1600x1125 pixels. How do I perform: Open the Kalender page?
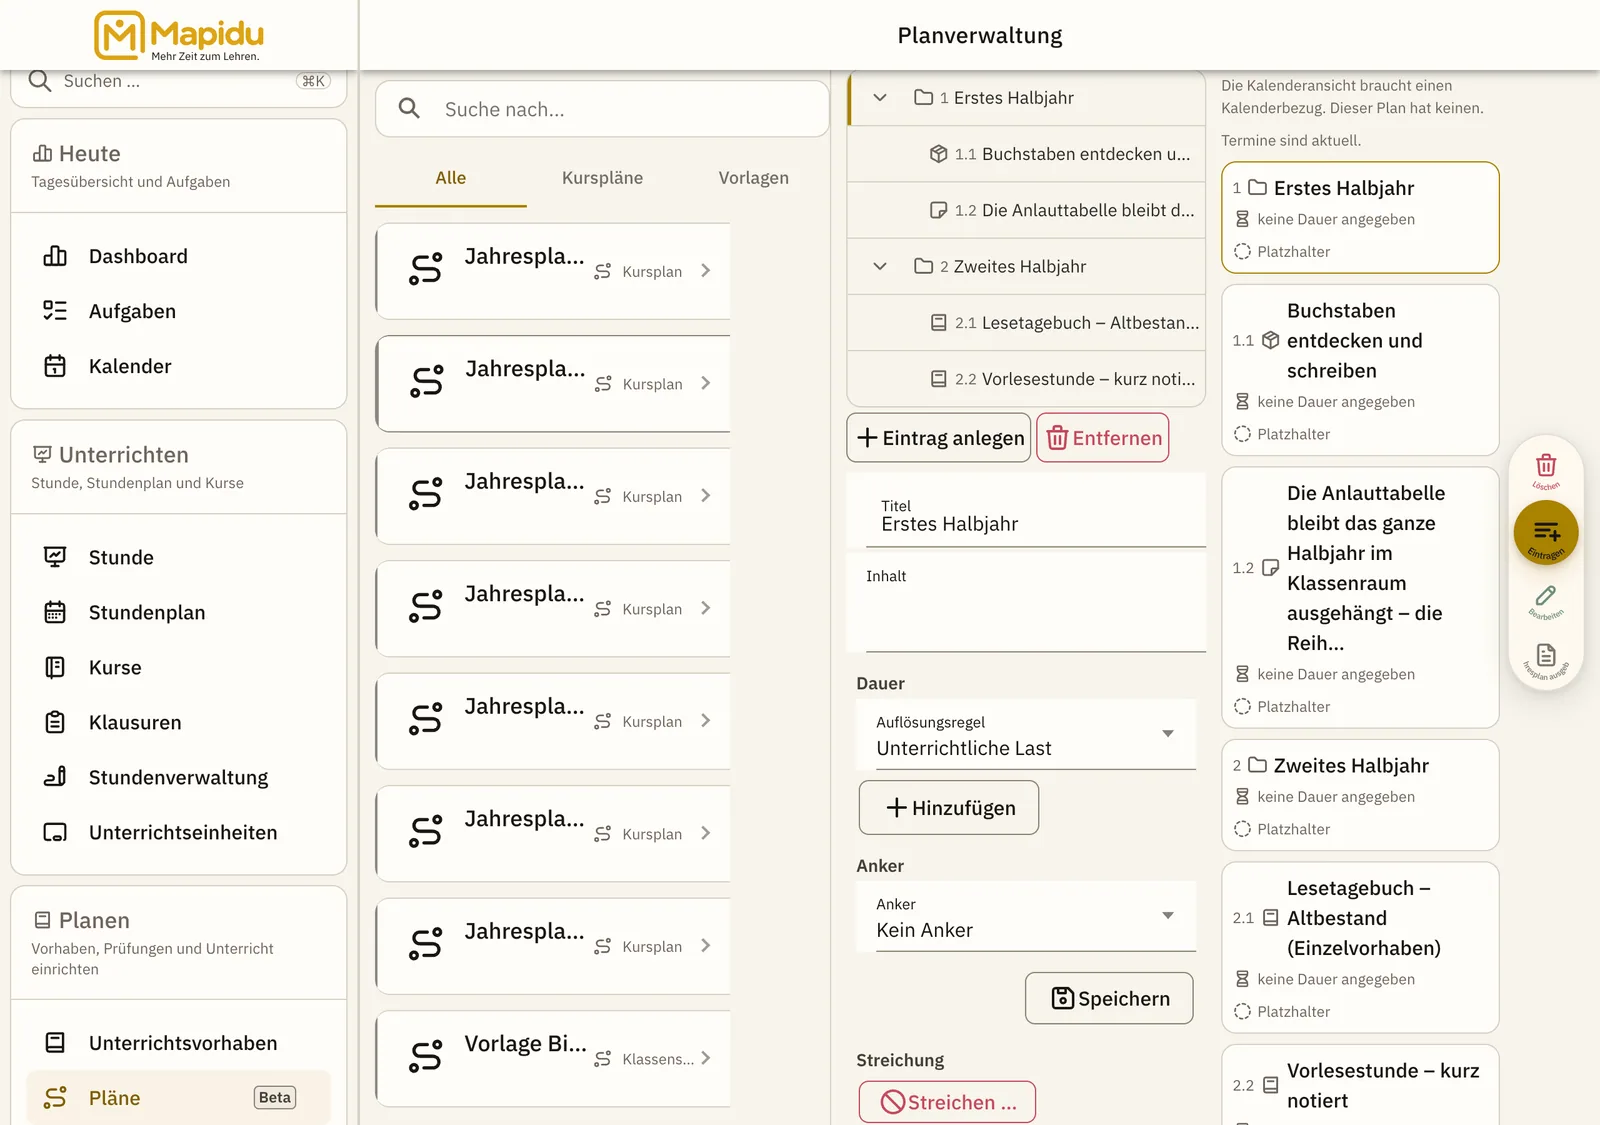click(179, 366)
